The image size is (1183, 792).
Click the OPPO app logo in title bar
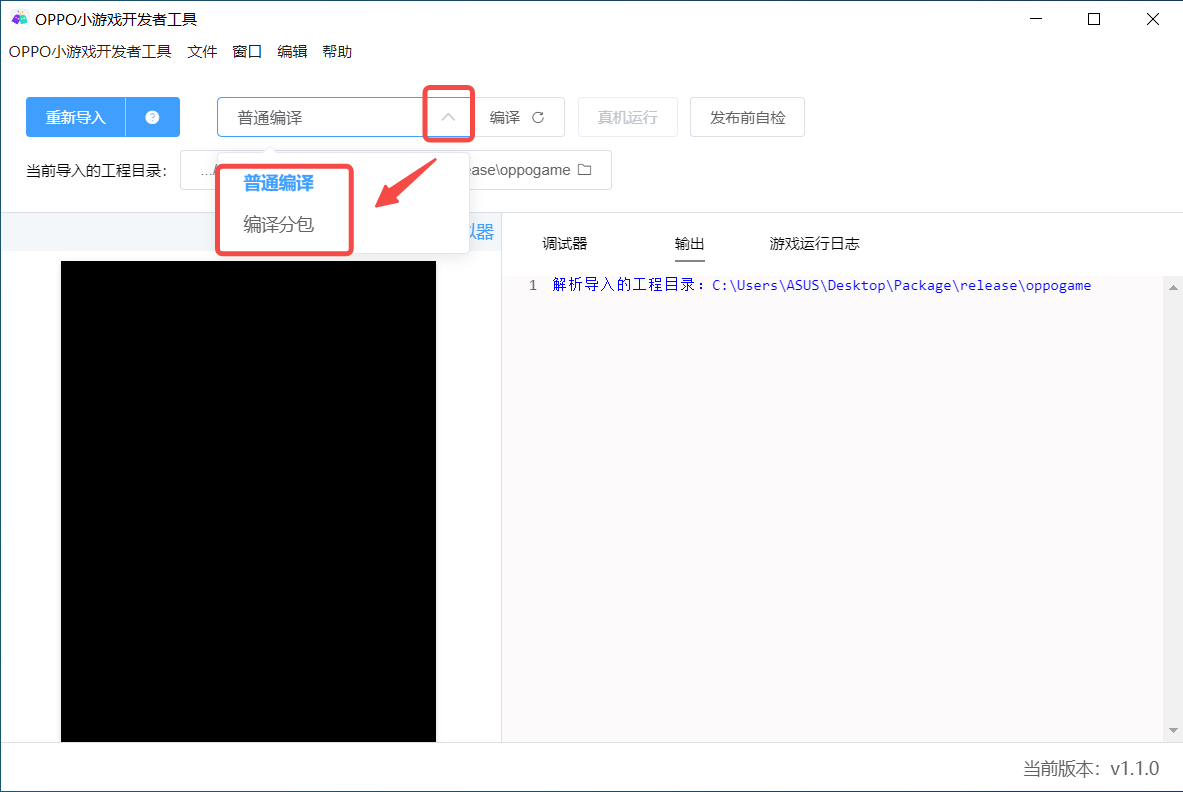[x=19, y=19]
